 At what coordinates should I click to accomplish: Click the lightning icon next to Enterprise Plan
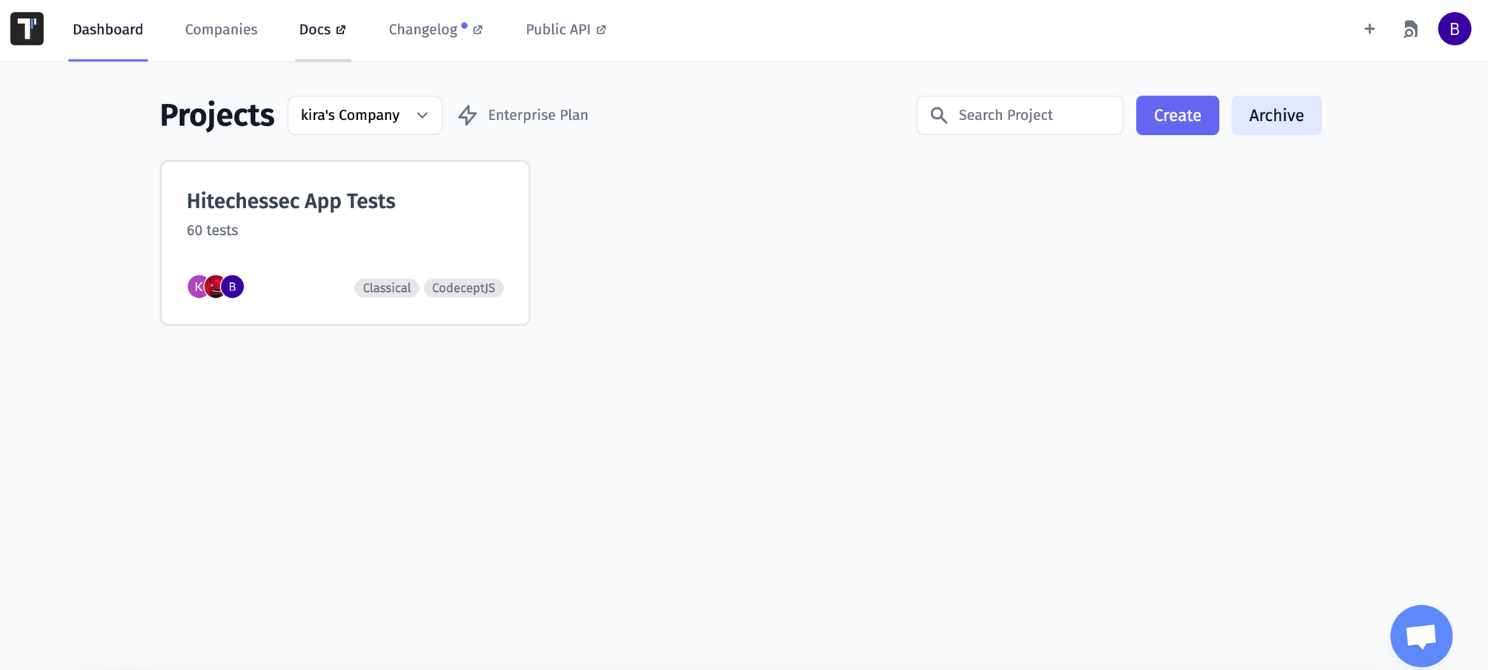[467, 115]
